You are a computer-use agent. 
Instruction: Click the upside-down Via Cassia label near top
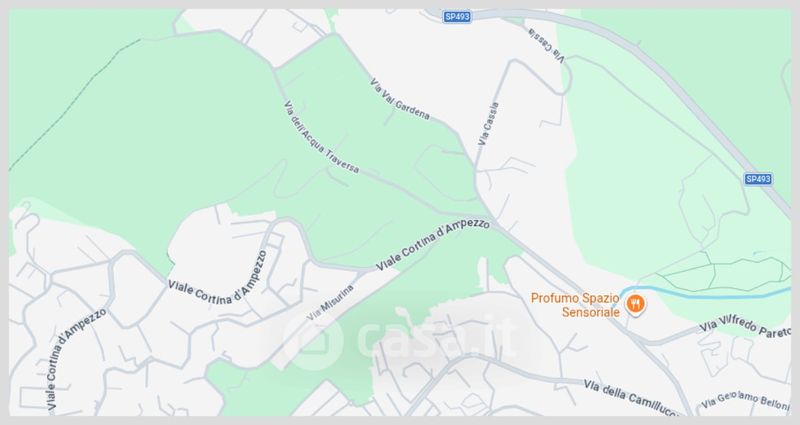click(x=546, y=45)
